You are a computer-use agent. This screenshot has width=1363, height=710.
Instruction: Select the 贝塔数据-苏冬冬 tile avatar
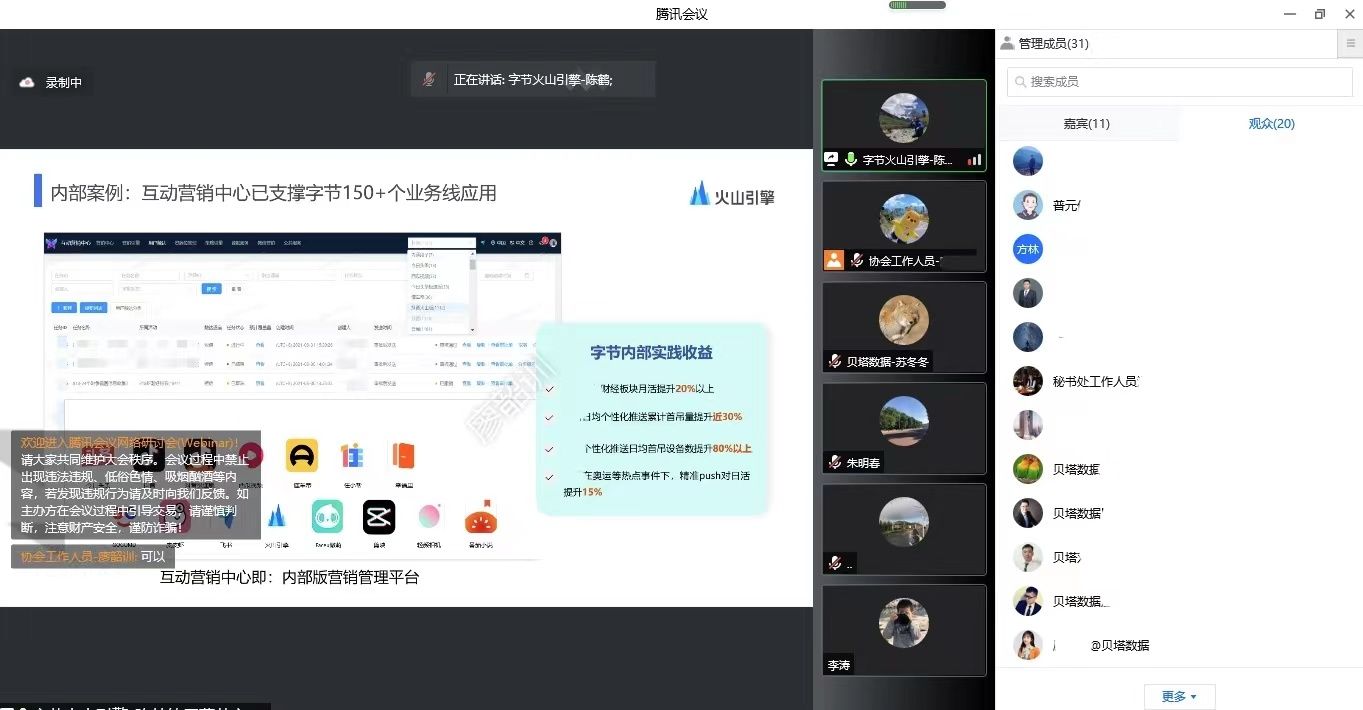point(904,321)
